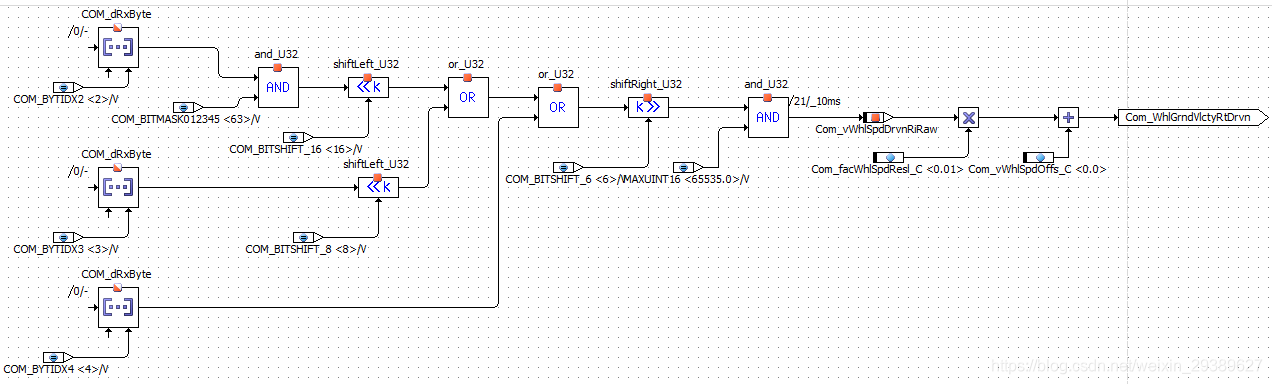Click the 'MAXUINT16 <65535.0>/V' label
The height and width of the screenshot is (384, 1272).
click(686, 180)
